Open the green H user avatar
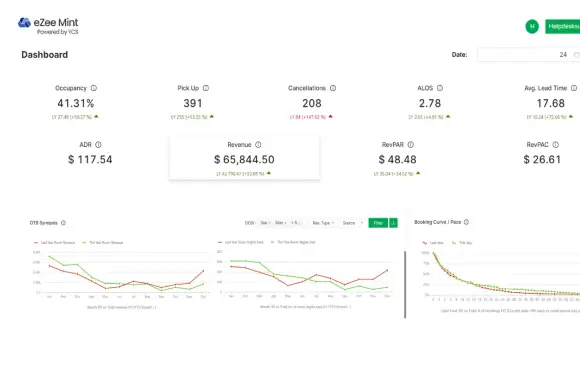 (x=532, y=26)
